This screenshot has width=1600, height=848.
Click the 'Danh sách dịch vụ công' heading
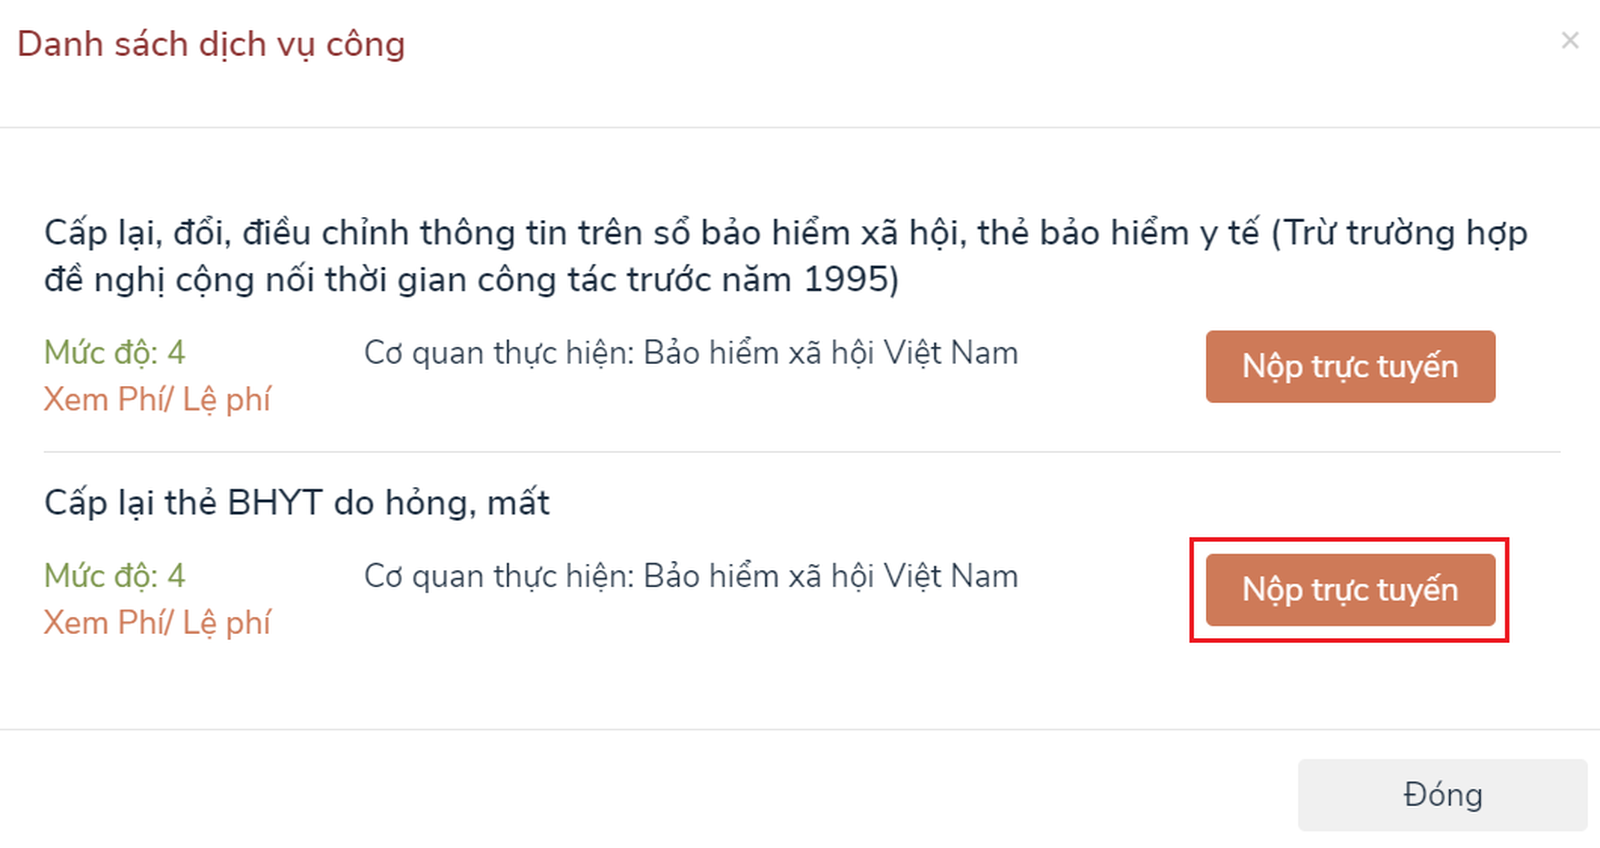[x=211, y=44]
